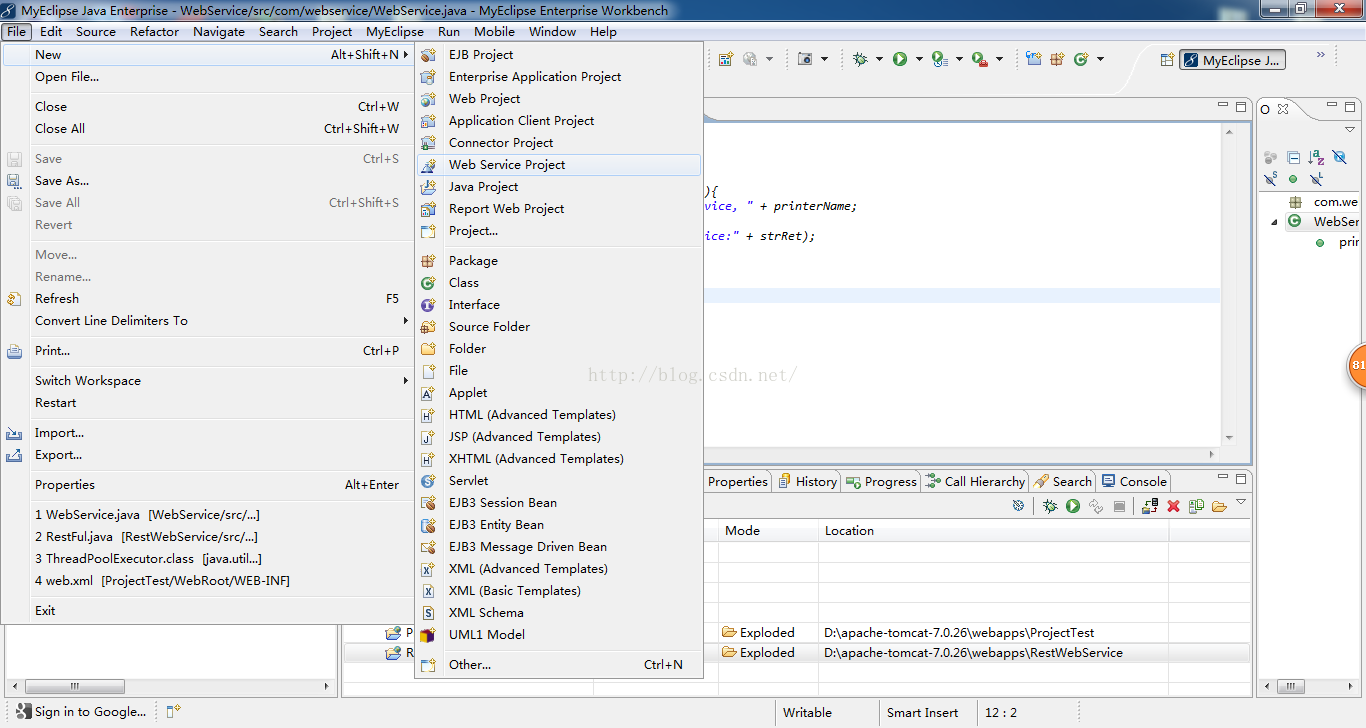Click the Debug bug icon in top toolbar
1366x728 pixels.
pyautogui.click(x=860, y=59)
